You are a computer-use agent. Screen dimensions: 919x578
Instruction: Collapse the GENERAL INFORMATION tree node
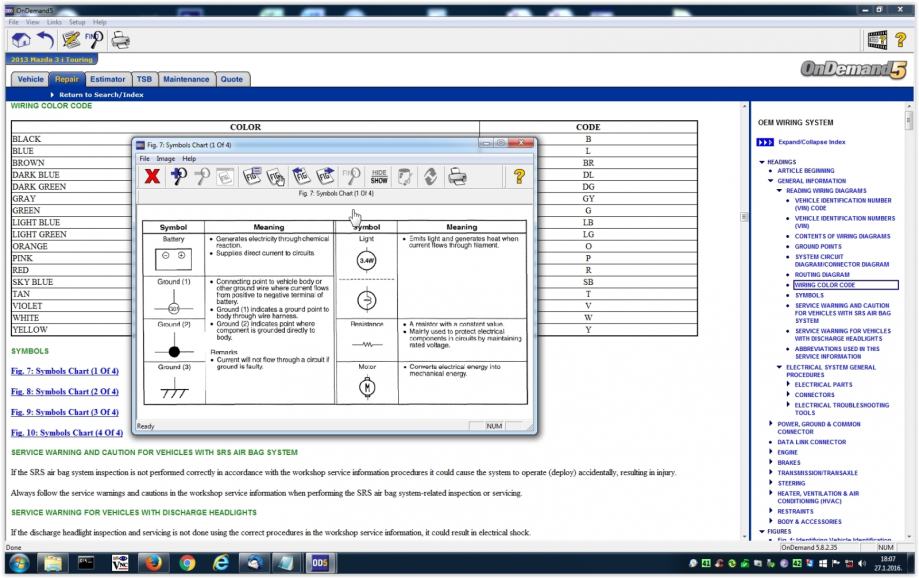click(x=771, y=181)
